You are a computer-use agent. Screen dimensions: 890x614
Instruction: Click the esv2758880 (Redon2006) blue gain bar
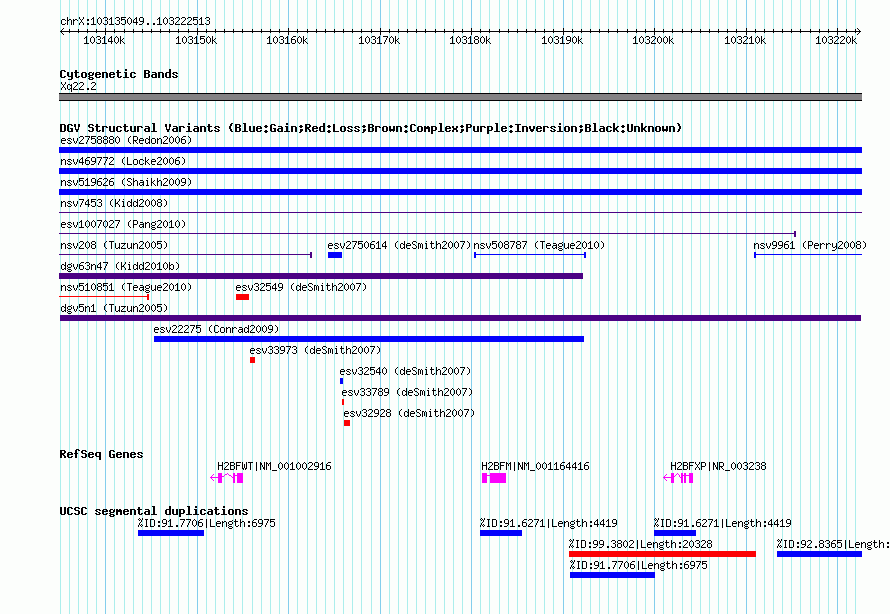460,150
